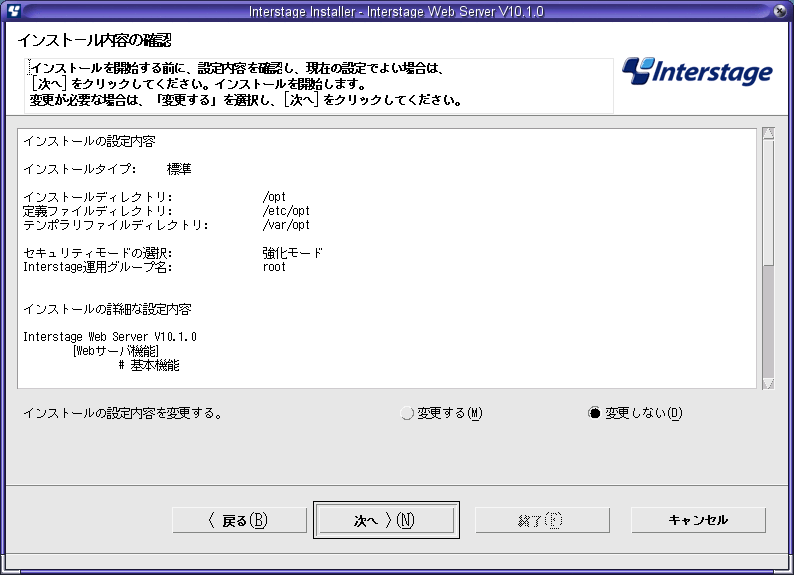Click the root group name value
This screenshot has width=794, height=575.
[x=274, y=267]
